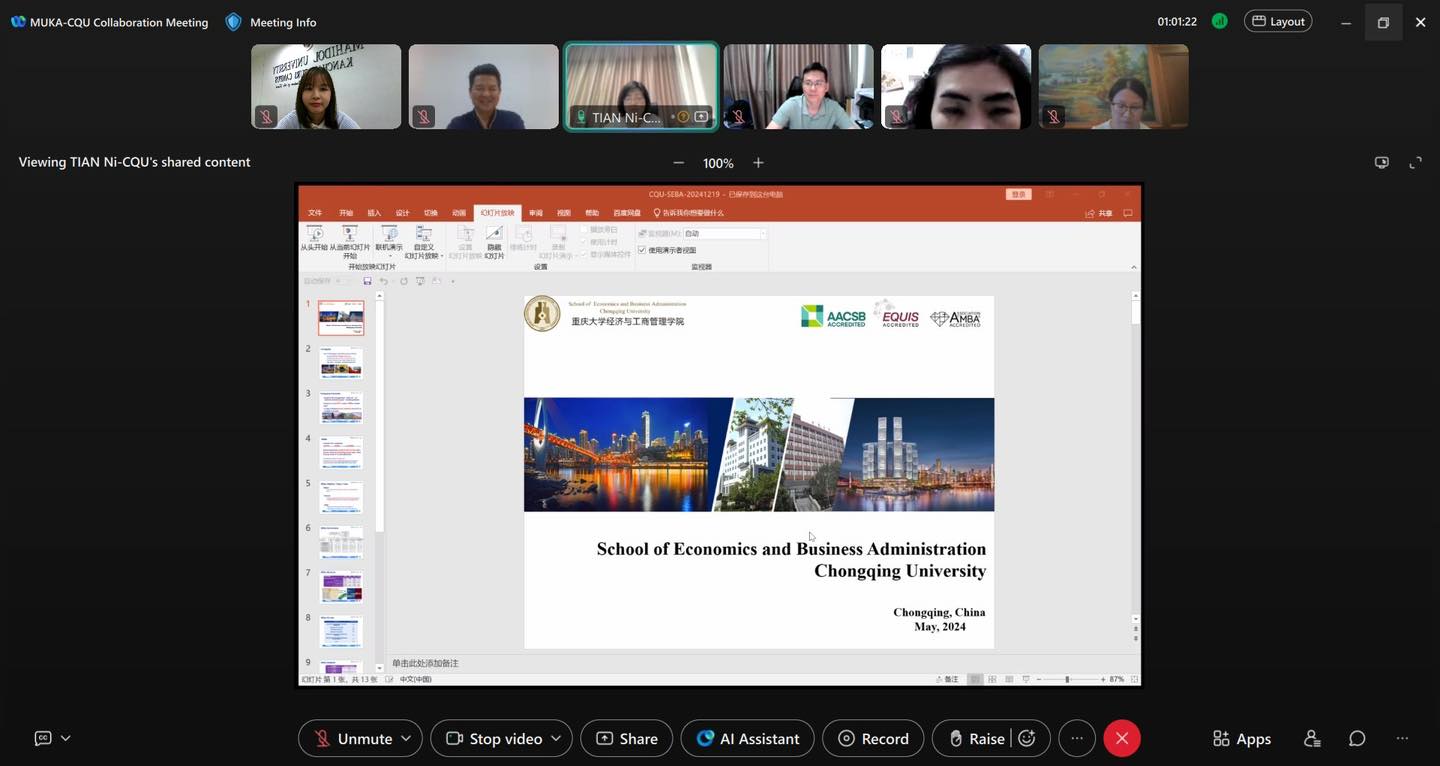This screenshot has width=1440, height=766.
Task: Open caption options arrow at bottom left
Action: point(66,738)
